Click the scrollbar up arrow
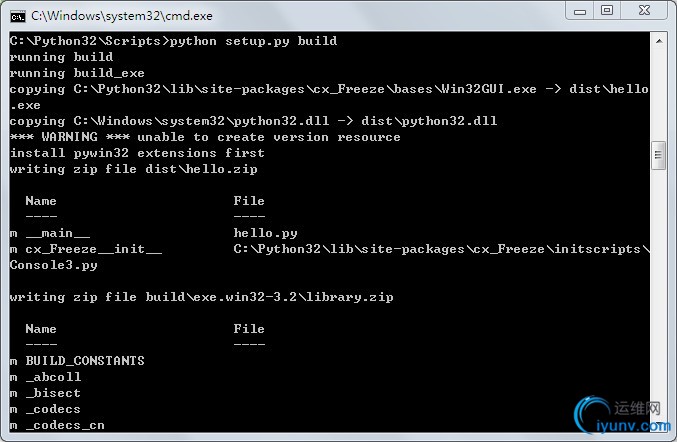The height and width of the screenshot is (442, 677). [x=659, y=41]
